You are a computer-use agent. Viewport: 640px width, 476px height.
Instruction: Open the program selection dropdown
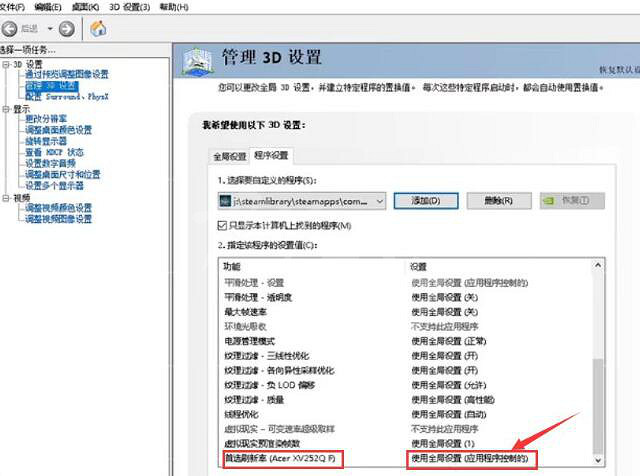[302, 201]
